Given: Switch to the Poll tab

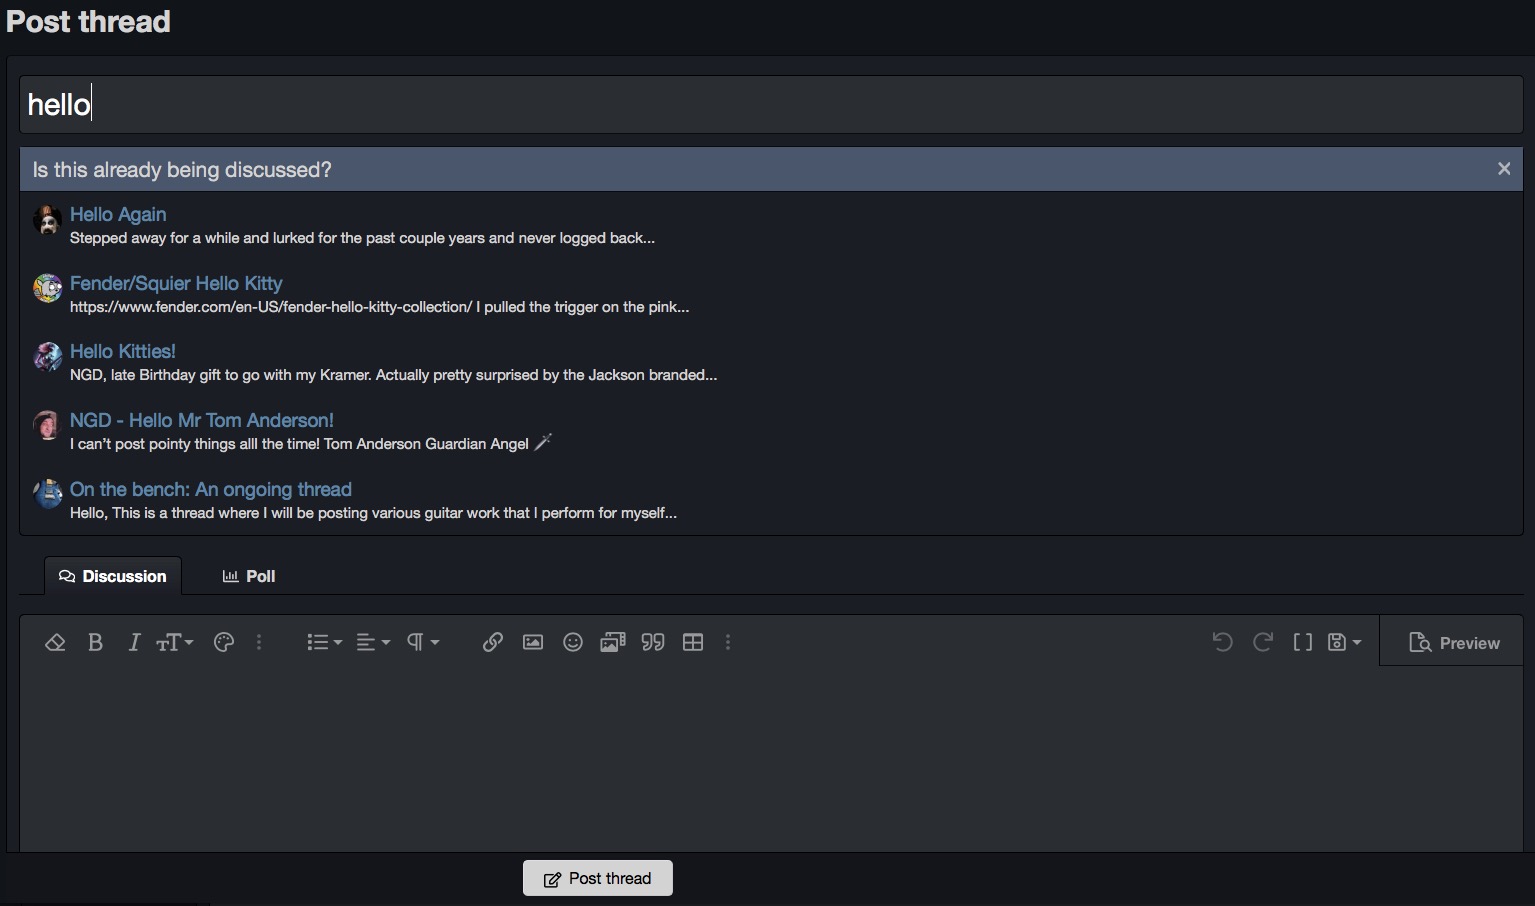Looking at the screenshot, I should [249, 576].
